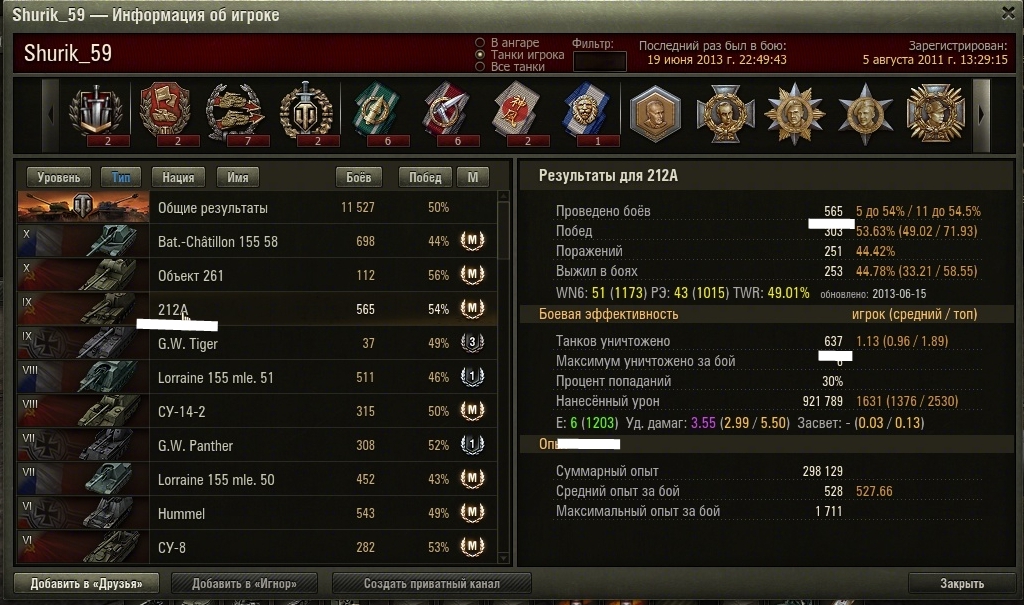Click the scroll-down arrow of tank list

coord(503,558)
